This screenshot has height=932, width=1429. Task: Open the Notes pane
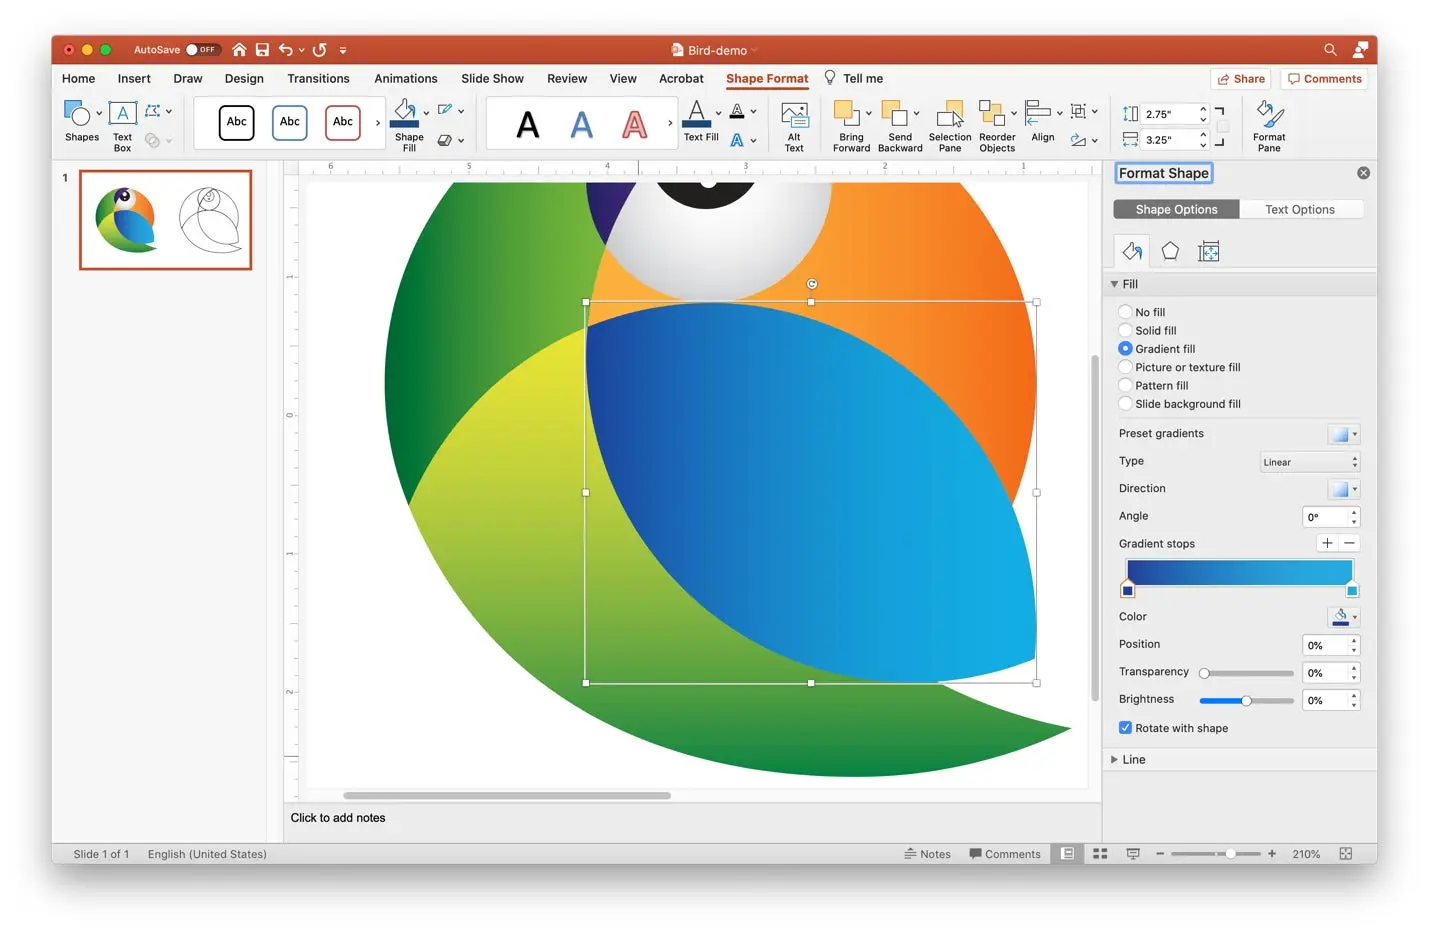pyautogui.click(x=928, y=853)
